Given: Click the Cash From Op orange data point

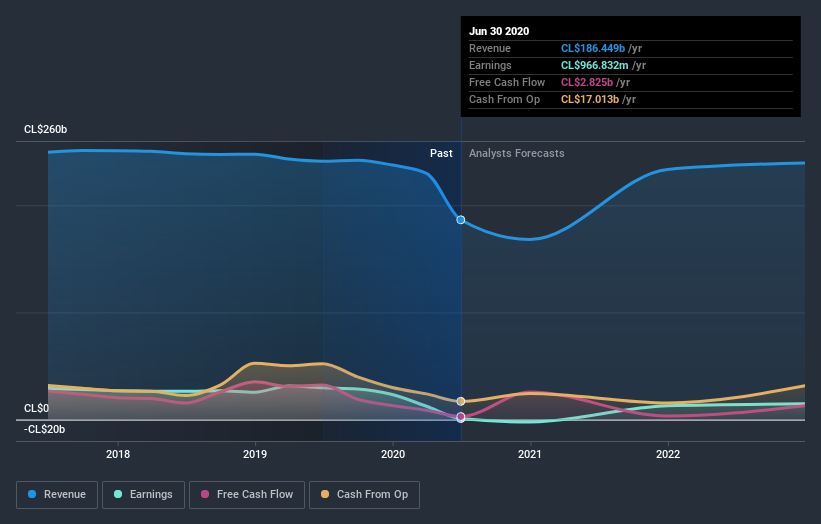Looking at the screenshot, I should click(461, 402).
